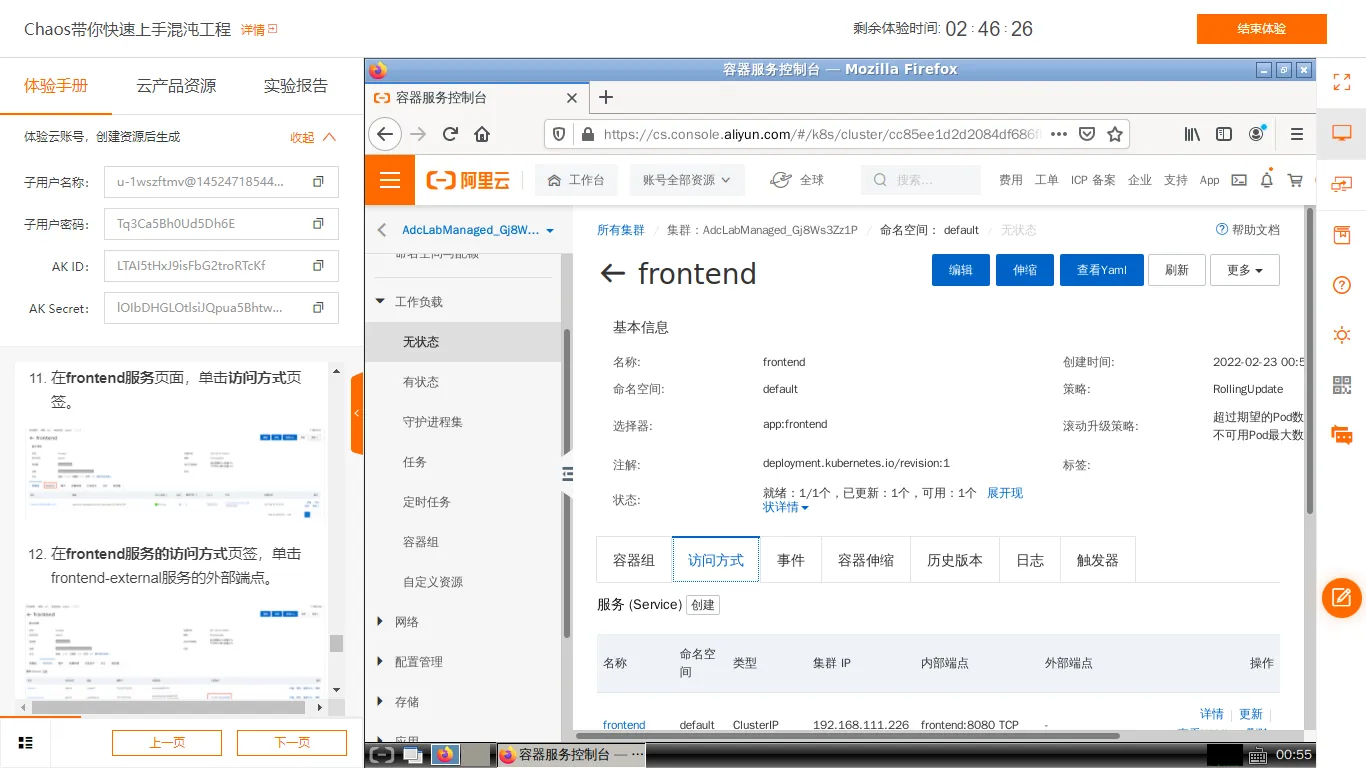Click 刷新 button

[1177, 270]
